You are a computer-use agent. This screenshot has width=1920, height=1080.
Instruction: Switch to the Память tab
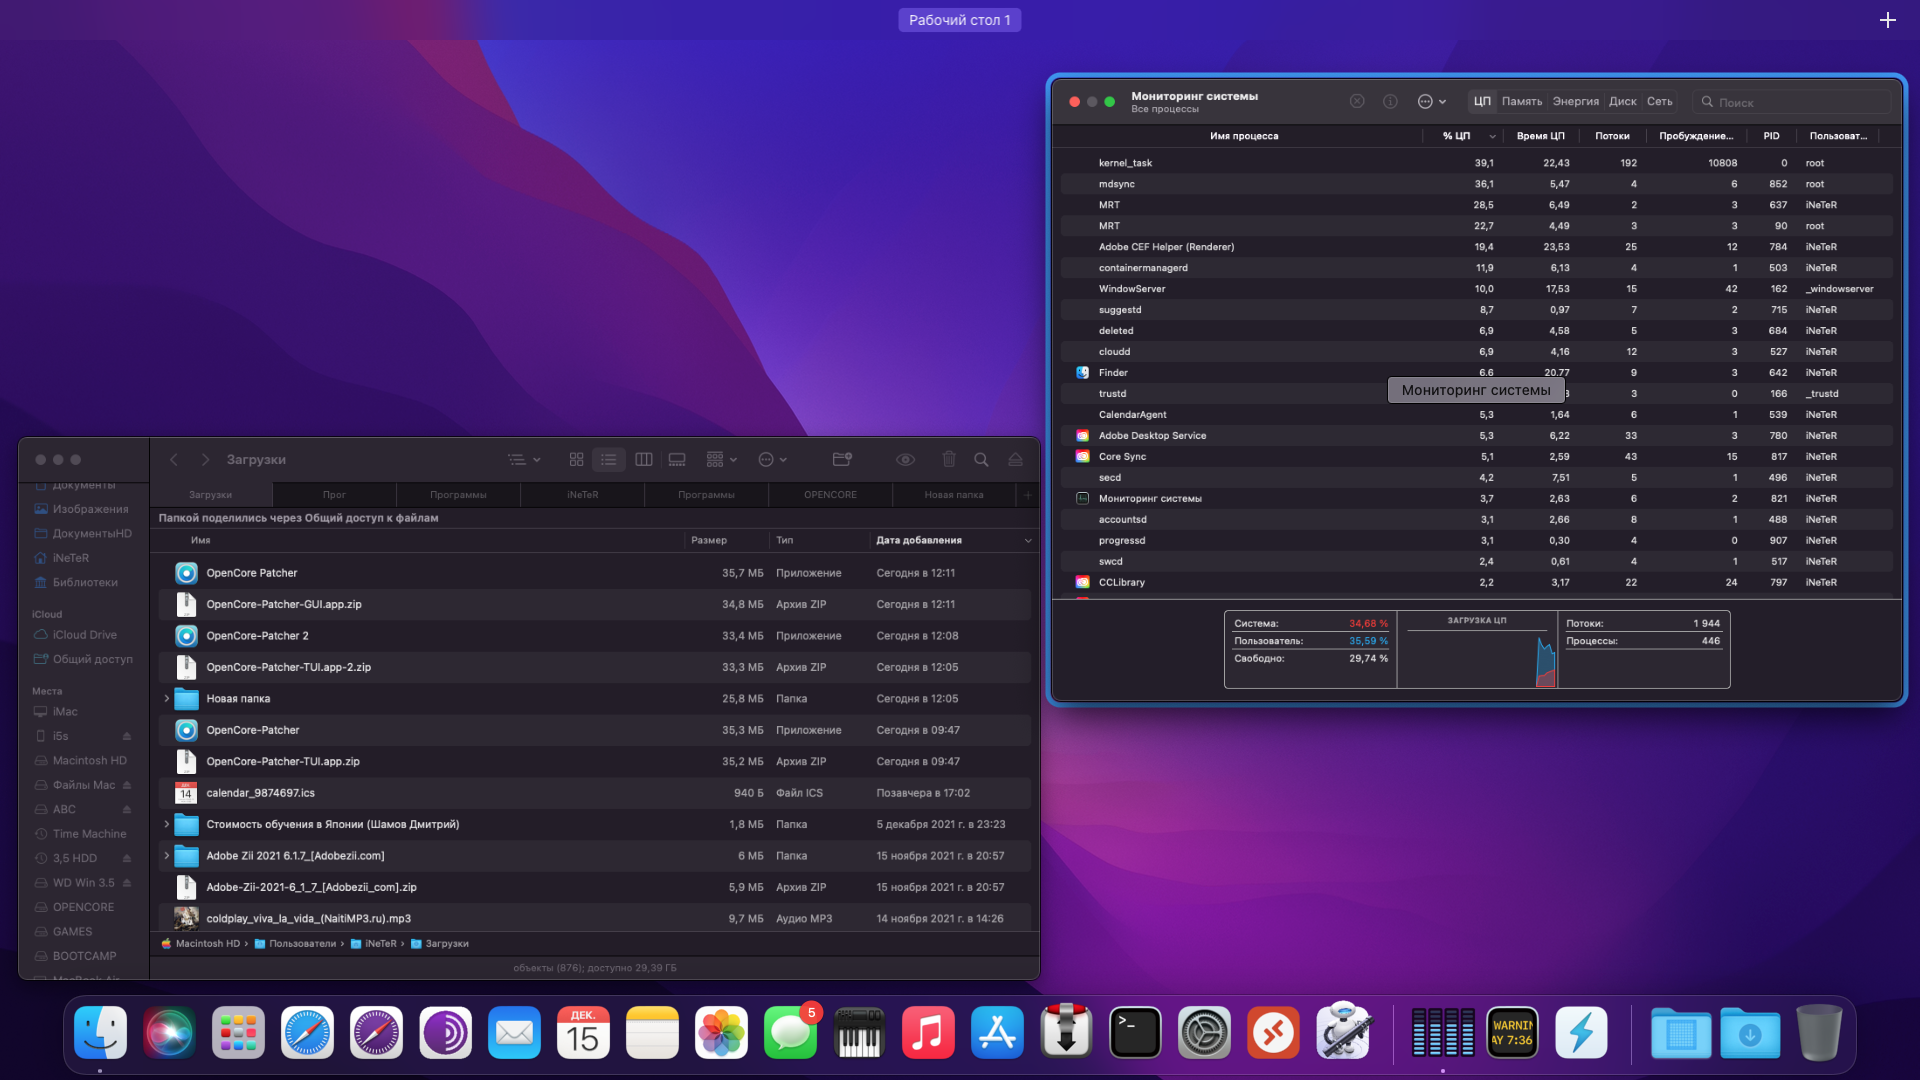1521,102
